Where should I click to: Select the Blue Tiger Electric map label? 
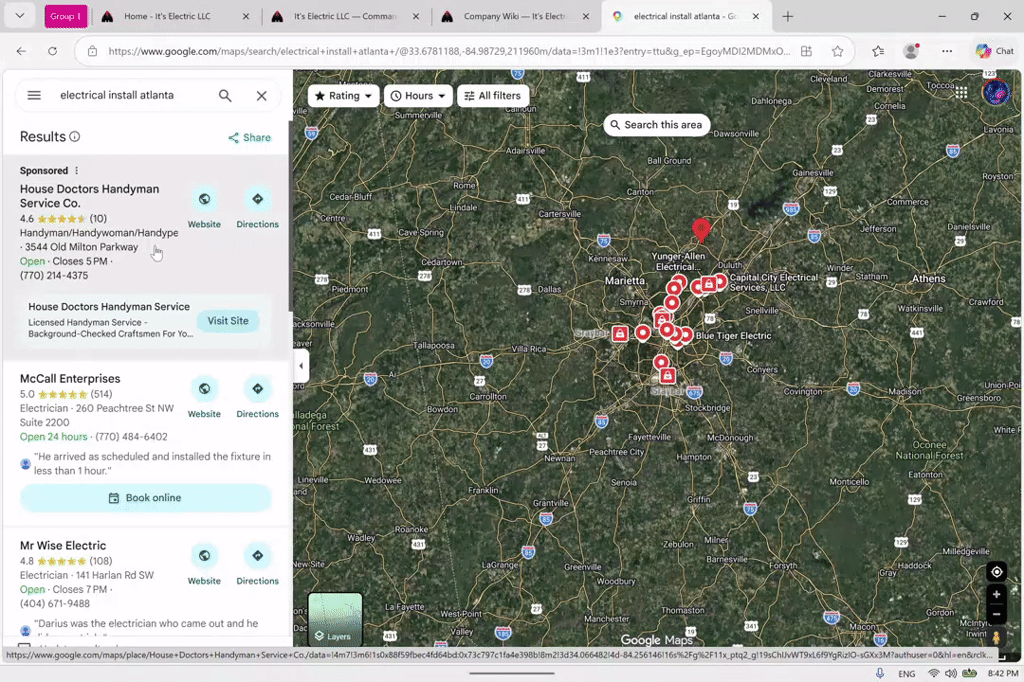coord(733,336)
